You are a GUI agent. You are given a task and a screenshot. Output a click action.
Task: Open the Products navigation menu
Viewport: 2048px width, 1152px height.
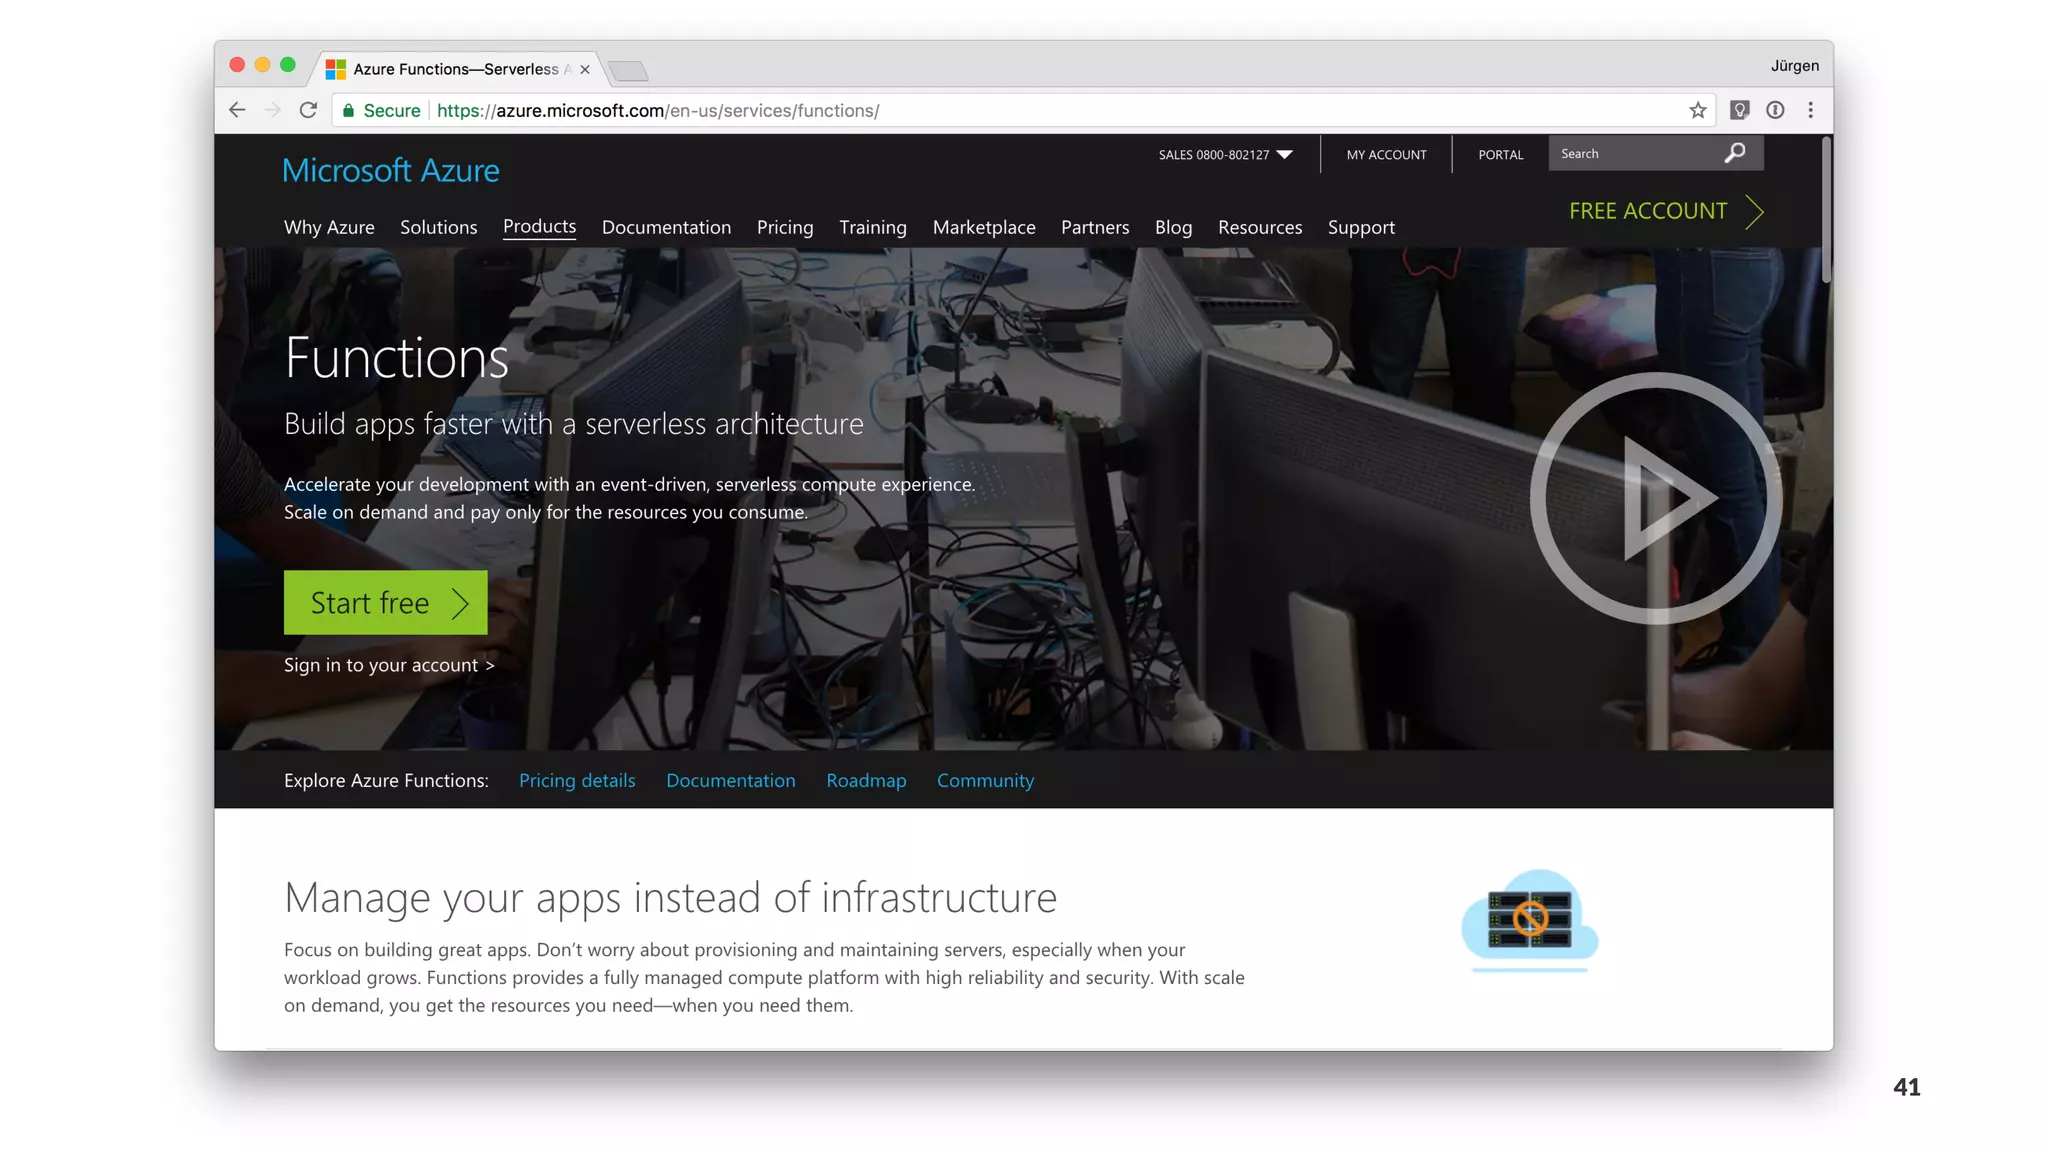click(539, 226)
